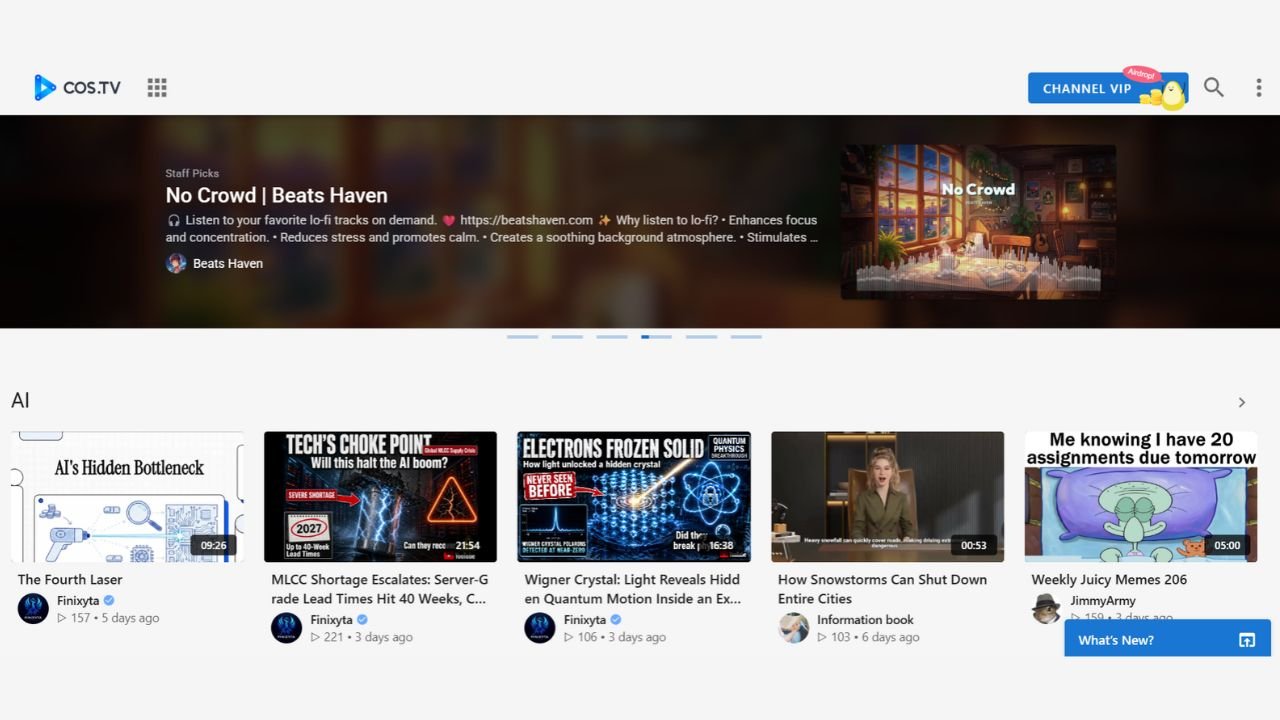The height and width of the screenshot is (720, 1280).
Task: Open How Snowstorms Can Shut Down title
Action: [x=883, y=589]
